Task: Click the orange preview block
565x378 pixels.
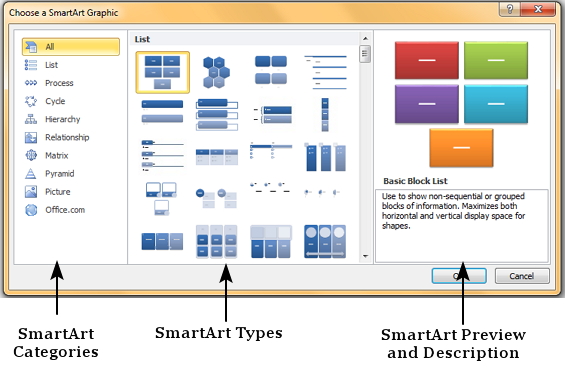Action: (461, 148)
